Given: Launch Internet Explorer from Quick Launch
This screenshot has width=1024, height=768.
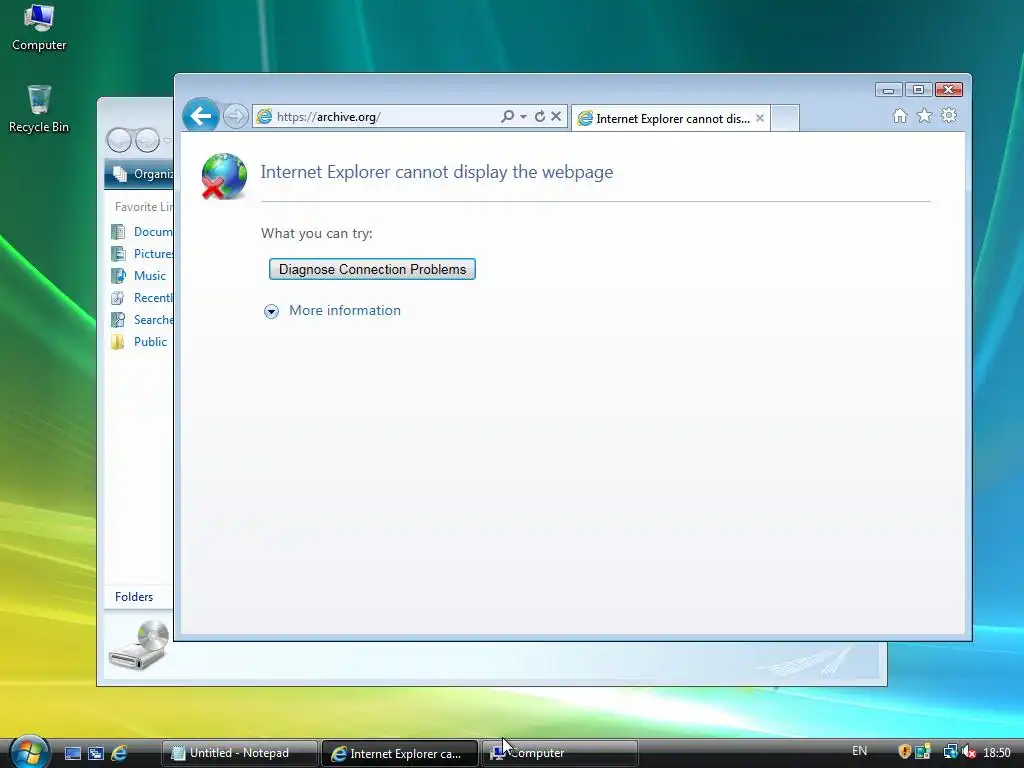Looking at the screenshot, I should pyautogui.click(x=119, y=753).
